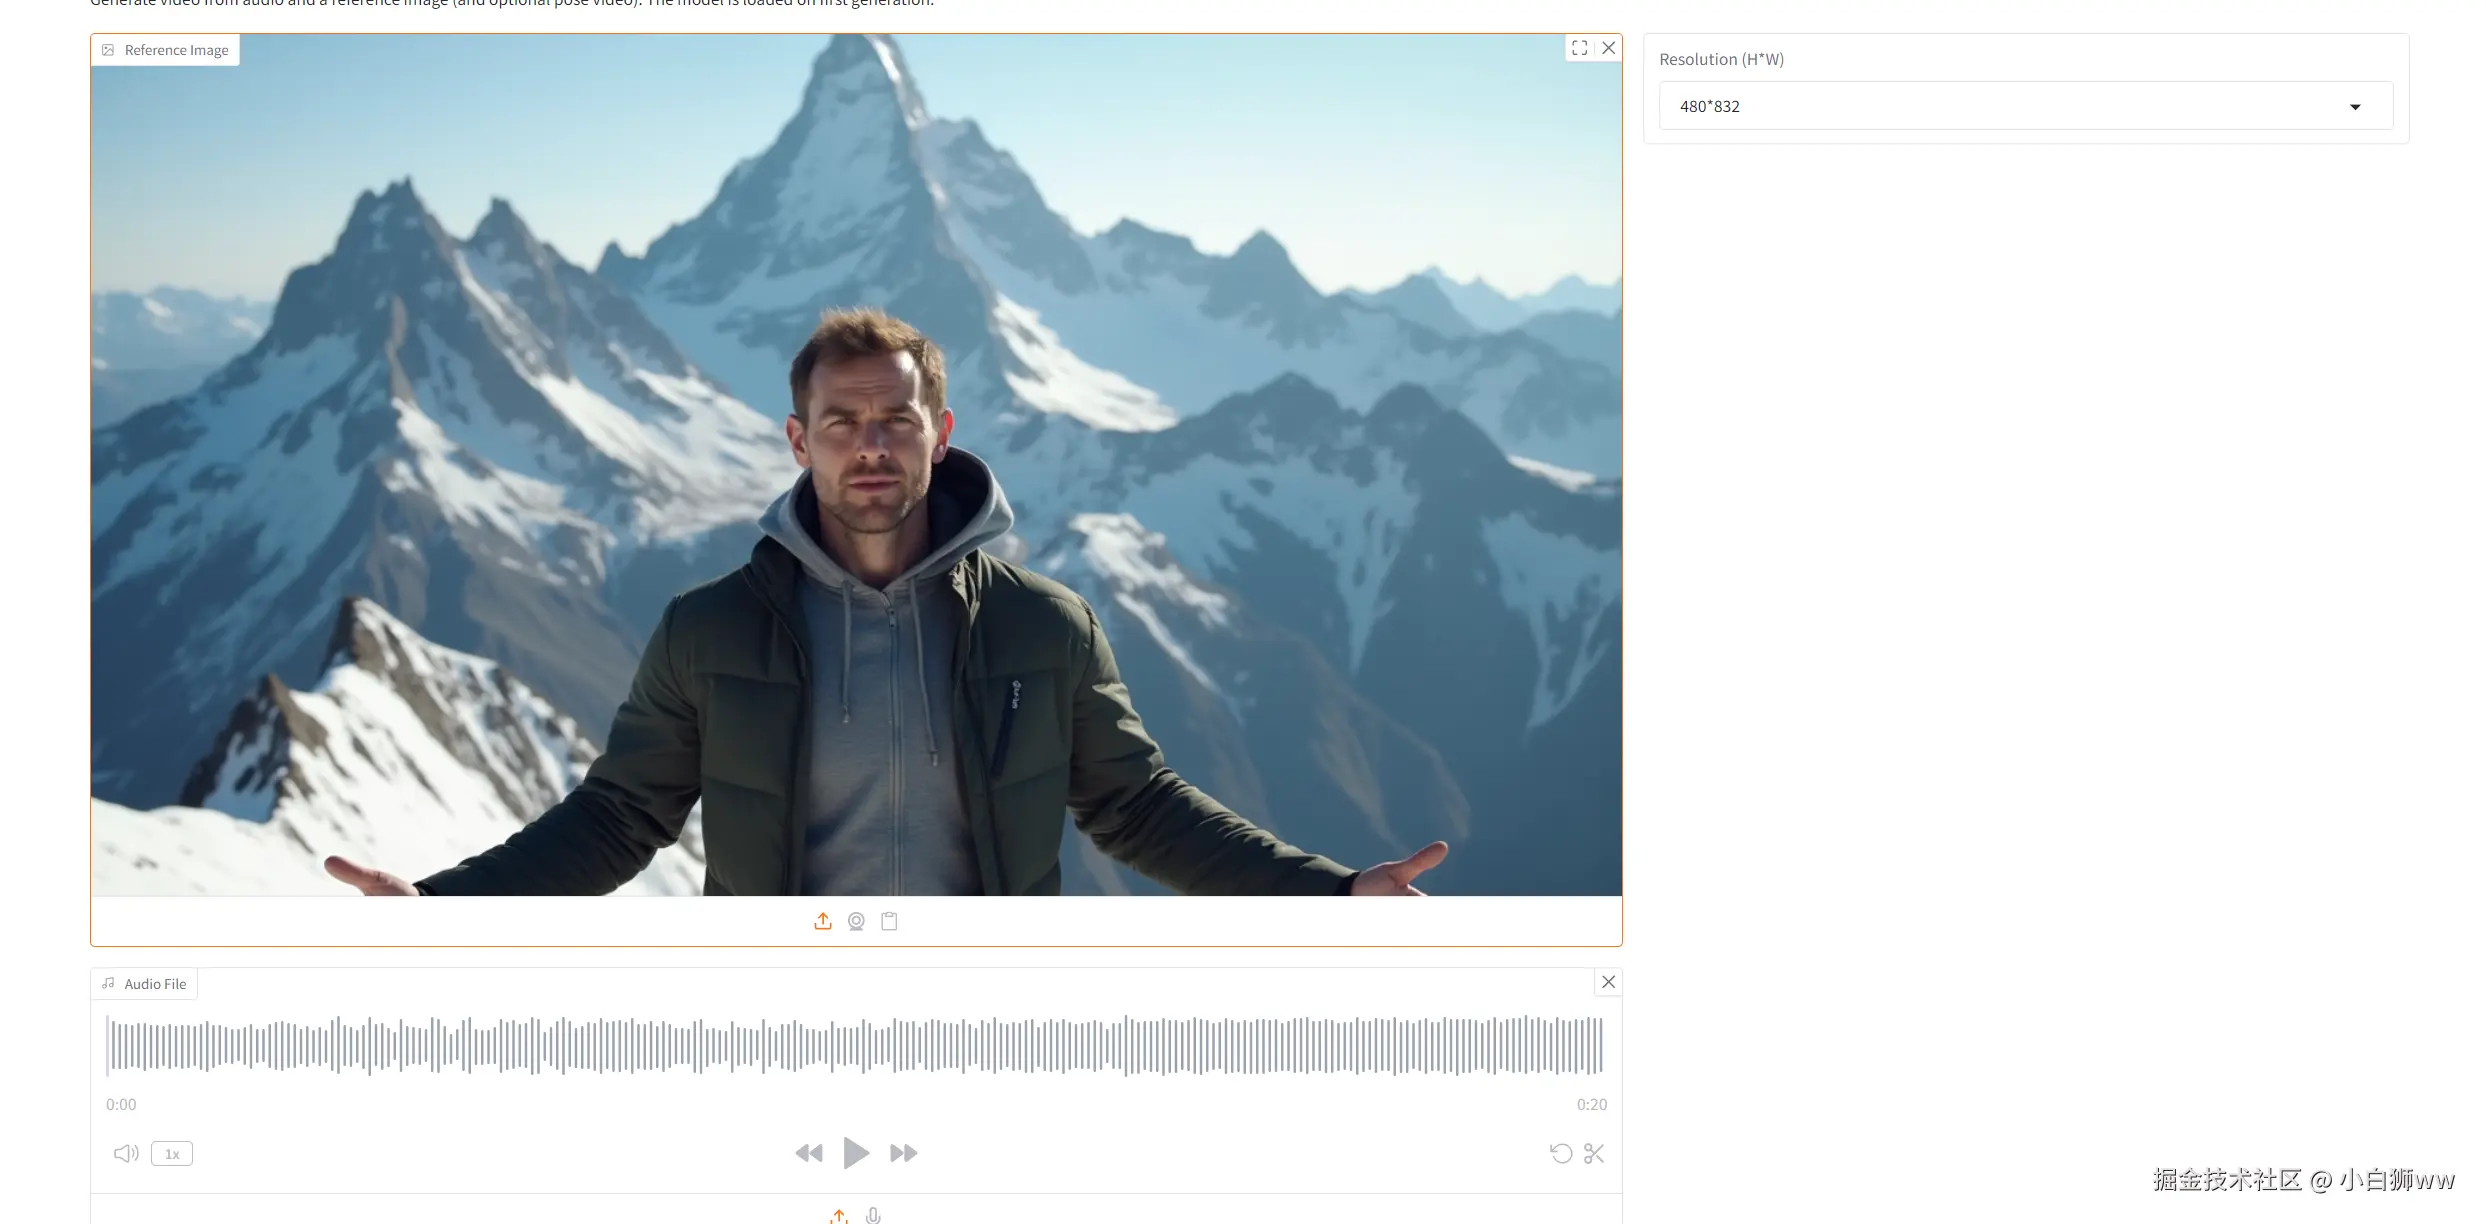Play the audio file
This screenshot has width=2486, height=1224.
point(856,1153)
